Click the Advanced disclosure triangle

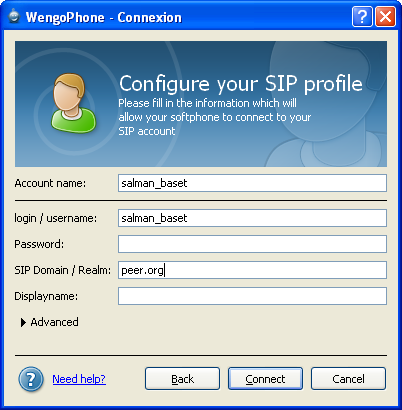click(23, 322)
